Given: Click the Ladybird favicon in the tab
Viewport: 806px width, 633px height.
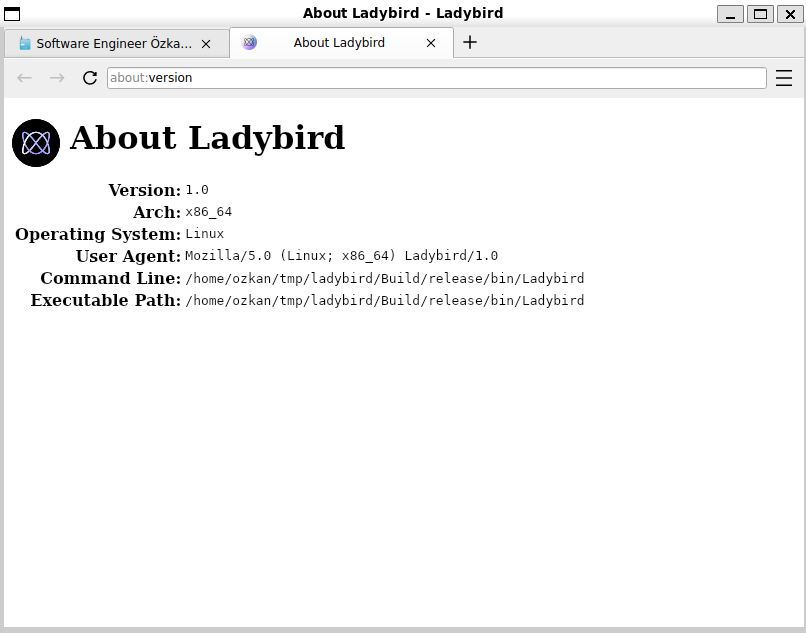Looking at the screenshot, I should 249,42.
